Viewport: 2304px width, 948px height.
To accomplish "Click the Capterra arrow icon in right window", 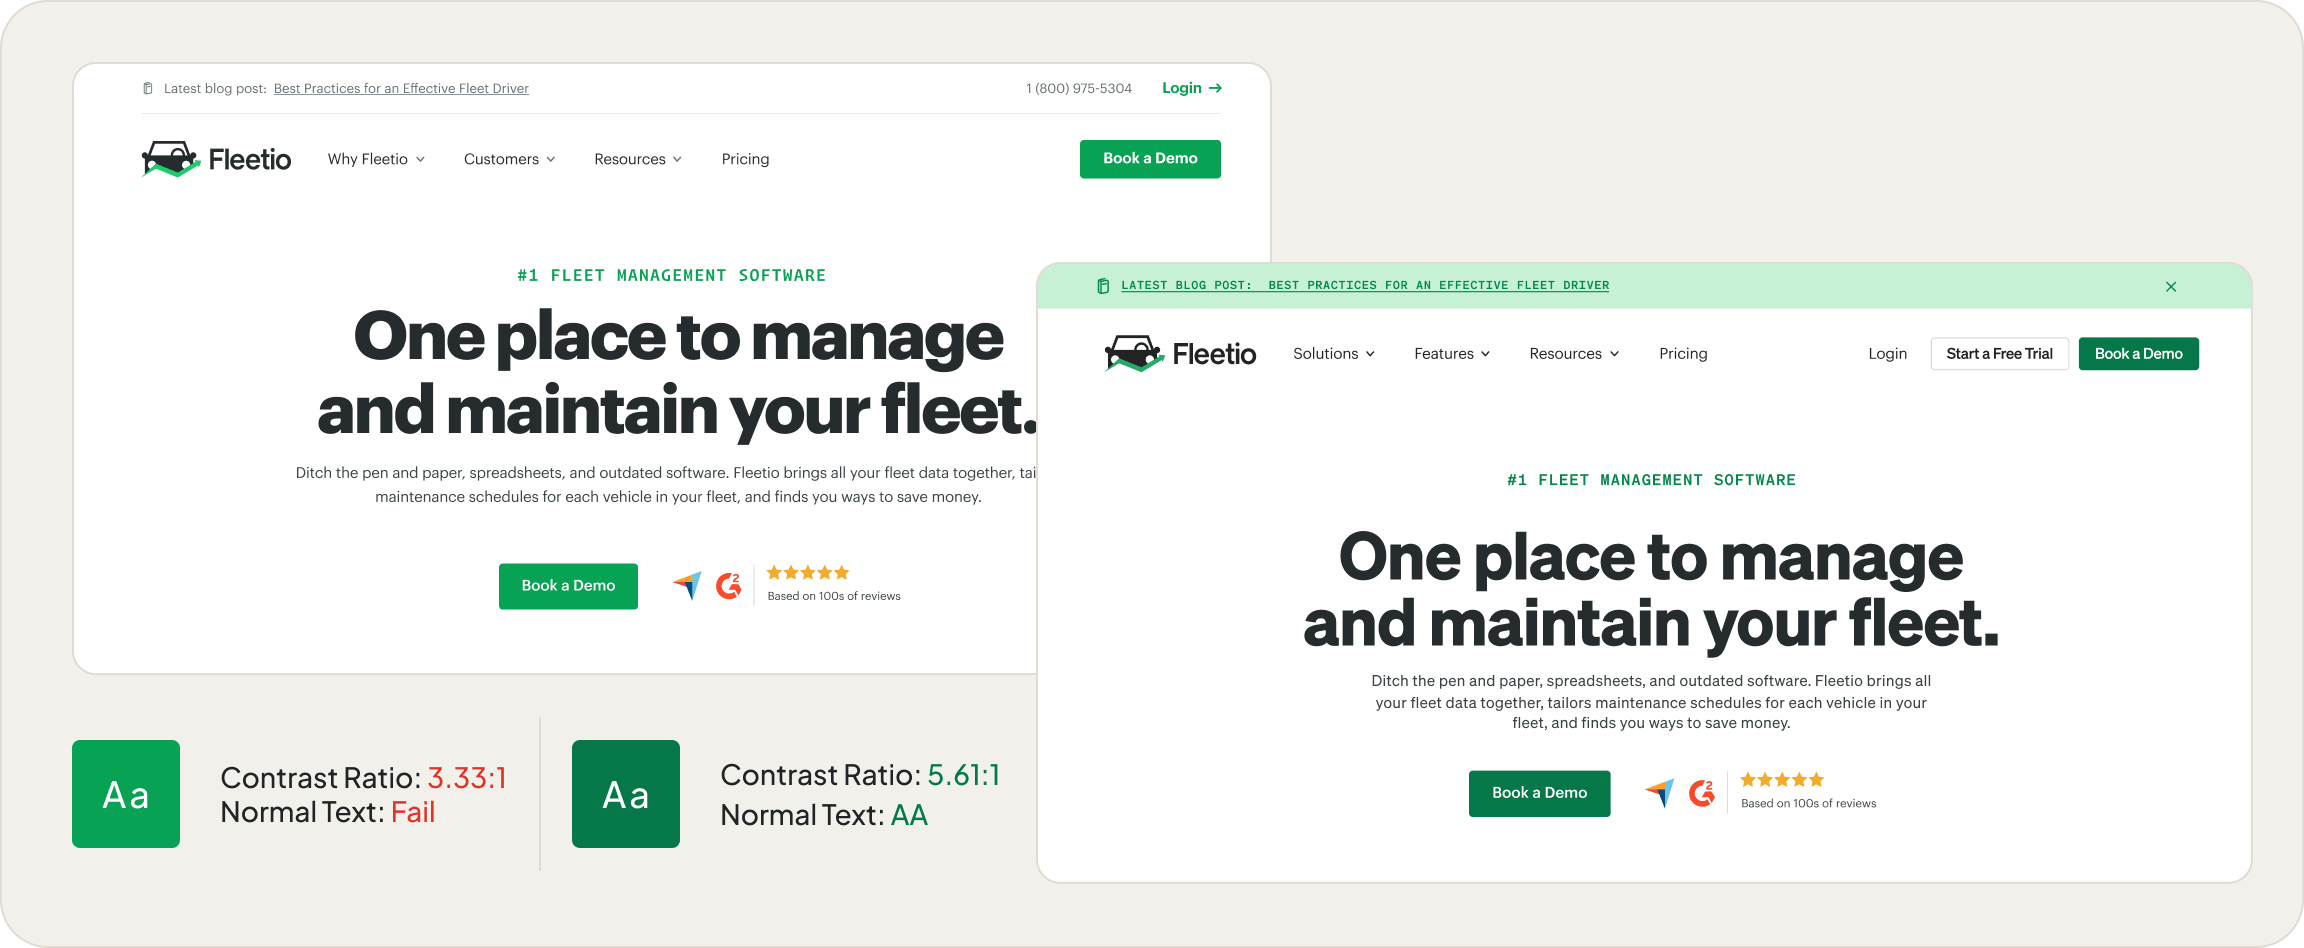I will point(1660,793).
